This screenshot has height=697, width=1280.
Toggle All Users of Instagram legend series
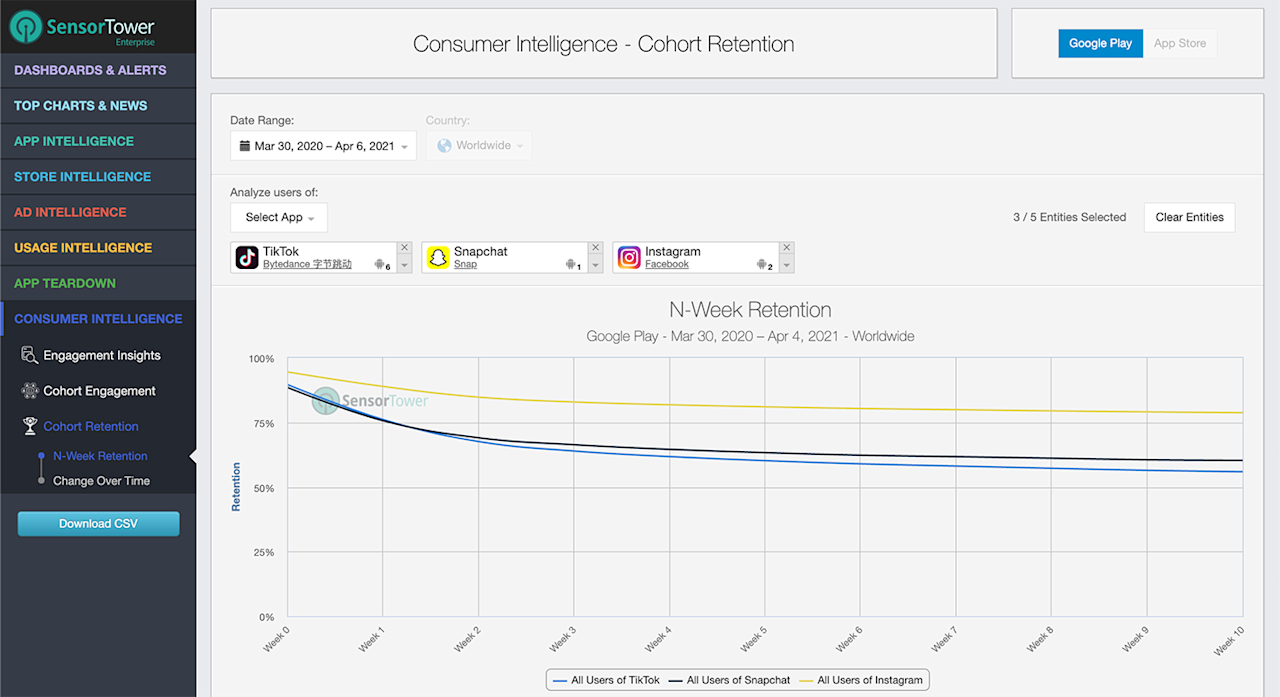860,680
